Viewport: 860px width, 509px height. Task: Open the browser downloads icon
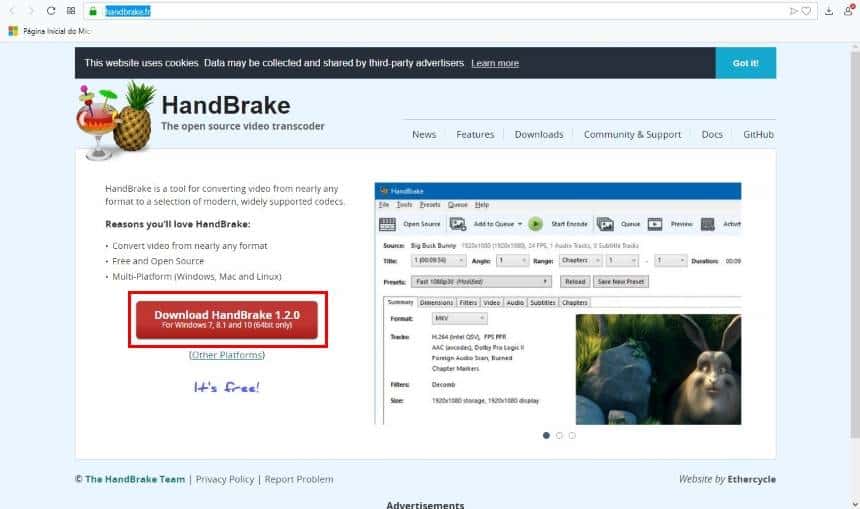[829, 11]
